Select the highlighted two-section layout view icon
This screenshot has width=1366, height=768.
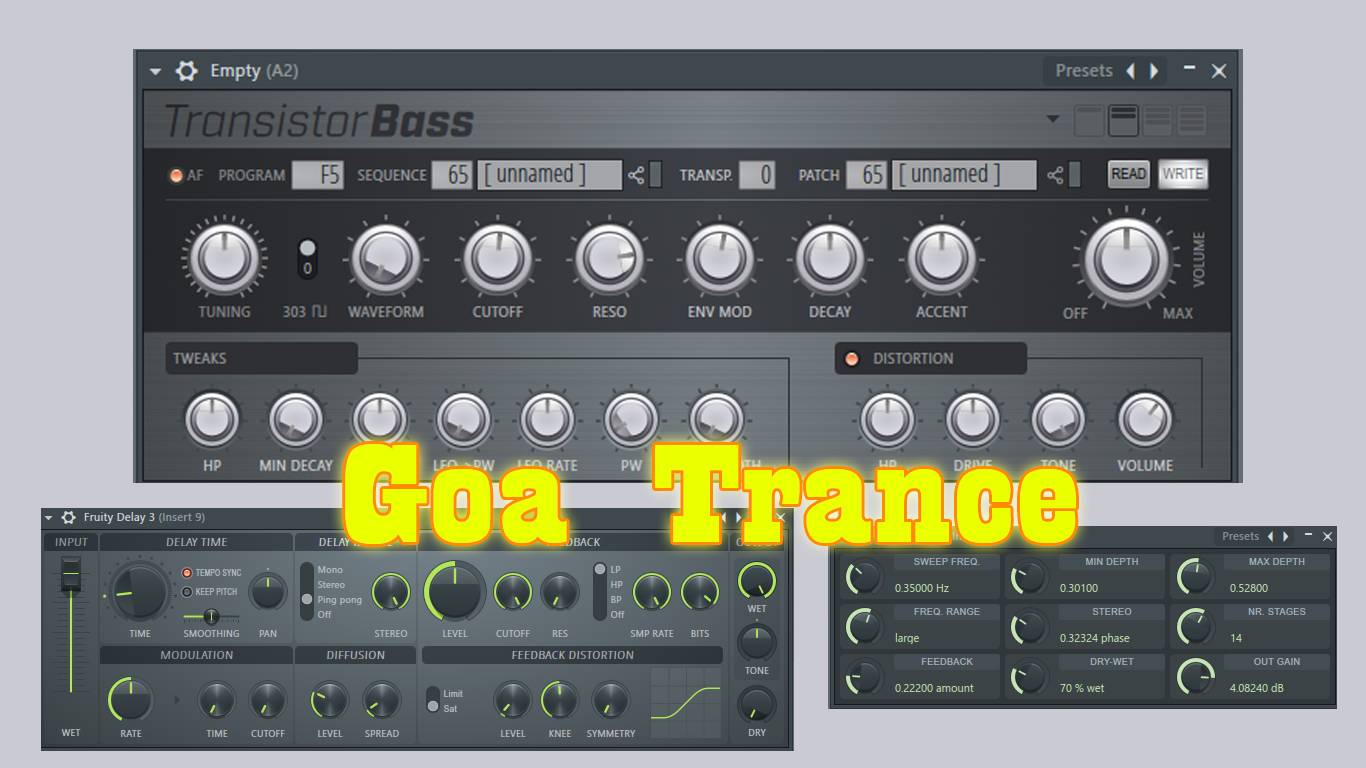[1123, 120]
